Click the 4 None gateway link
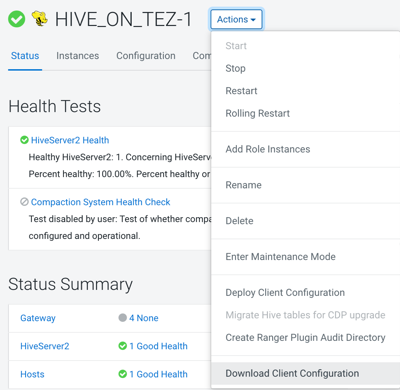The height and width of the screenshot is (390, 400). pos(144,318)
